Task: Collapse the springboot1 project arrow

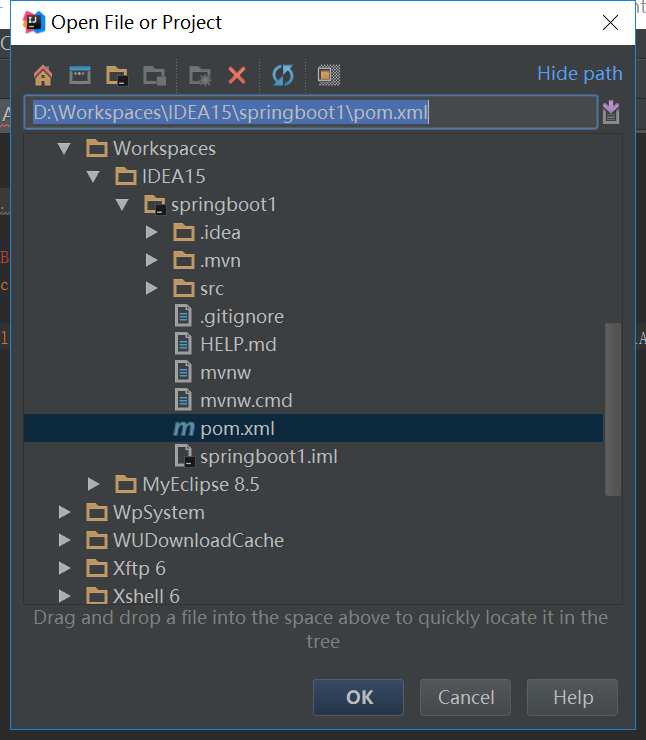Action: [122, 205]
